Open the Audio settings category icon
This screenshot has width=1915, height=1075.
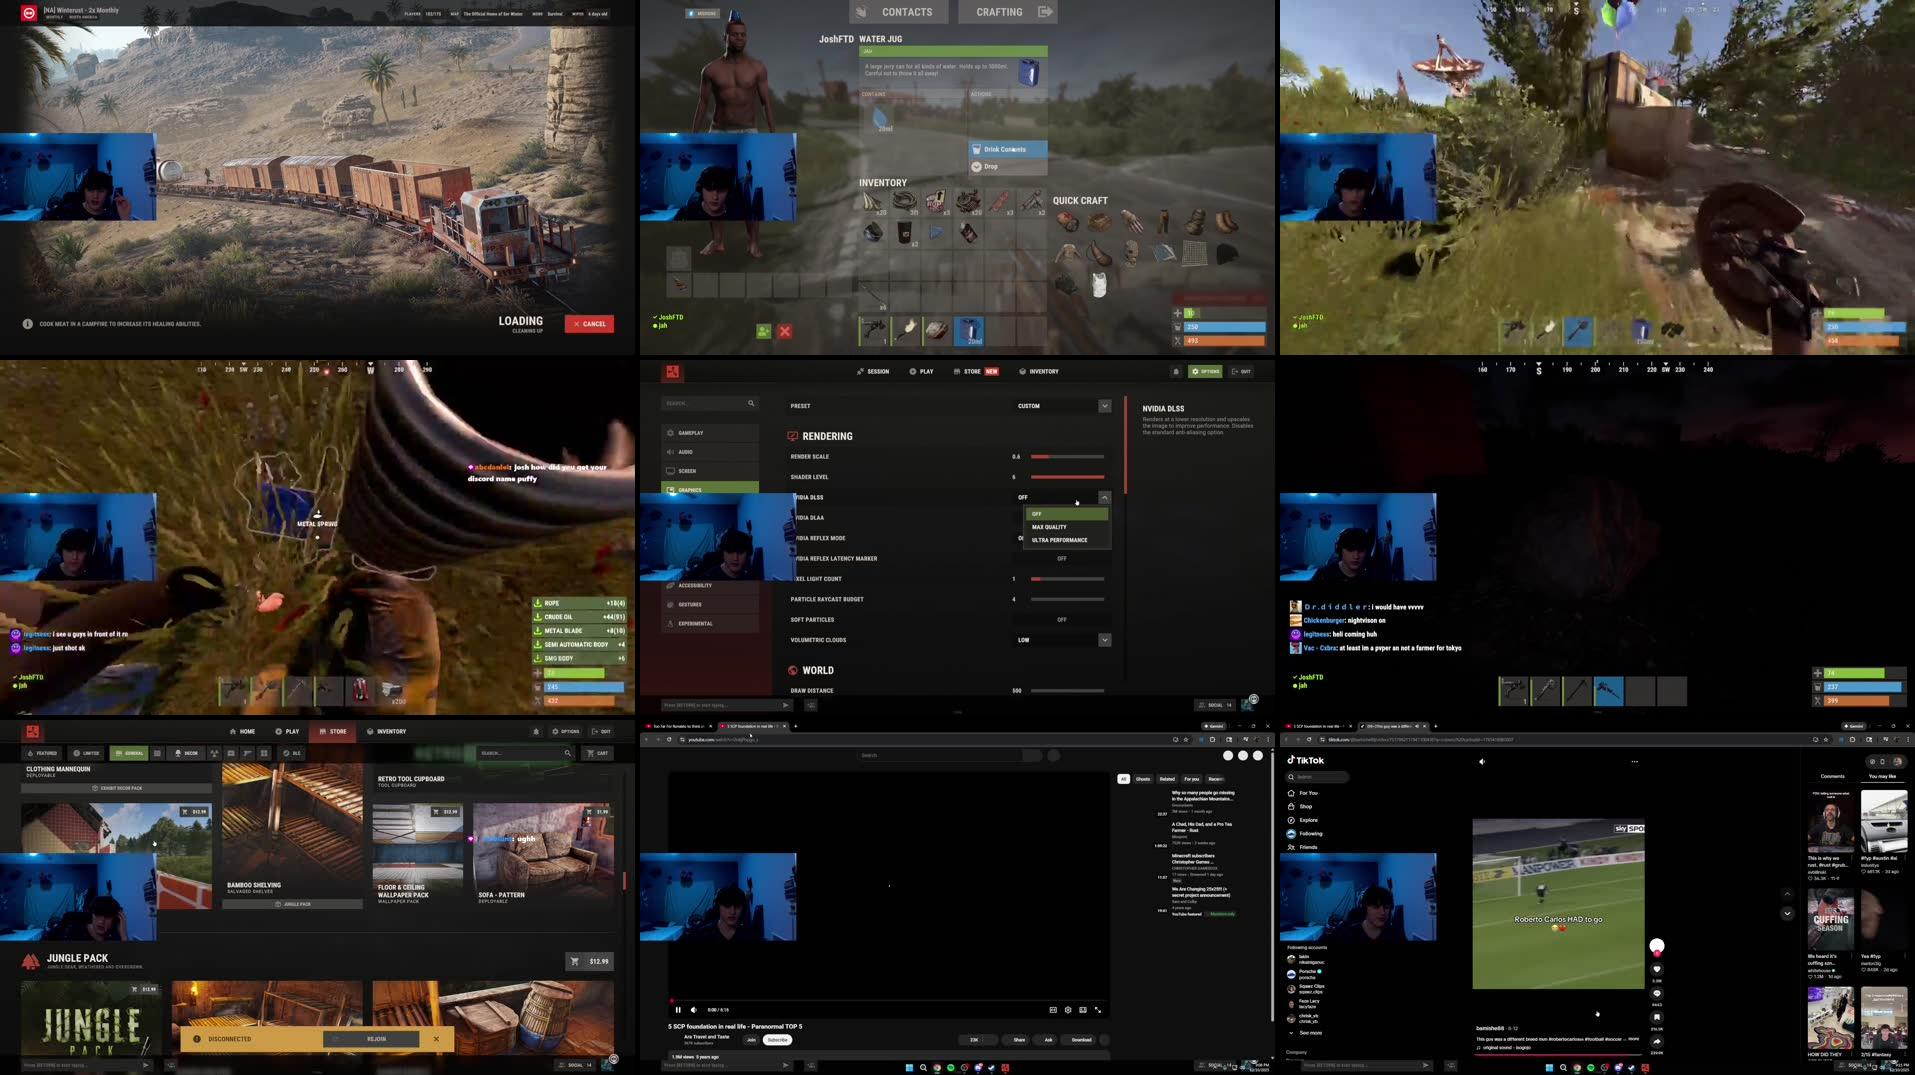[672, 452]
